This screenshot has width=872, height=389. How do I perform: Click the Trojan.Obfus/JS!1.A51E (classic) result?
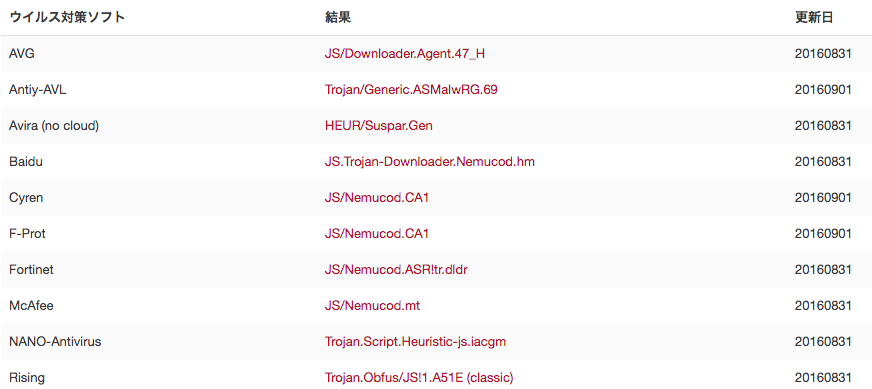click(x=419, y=378)
